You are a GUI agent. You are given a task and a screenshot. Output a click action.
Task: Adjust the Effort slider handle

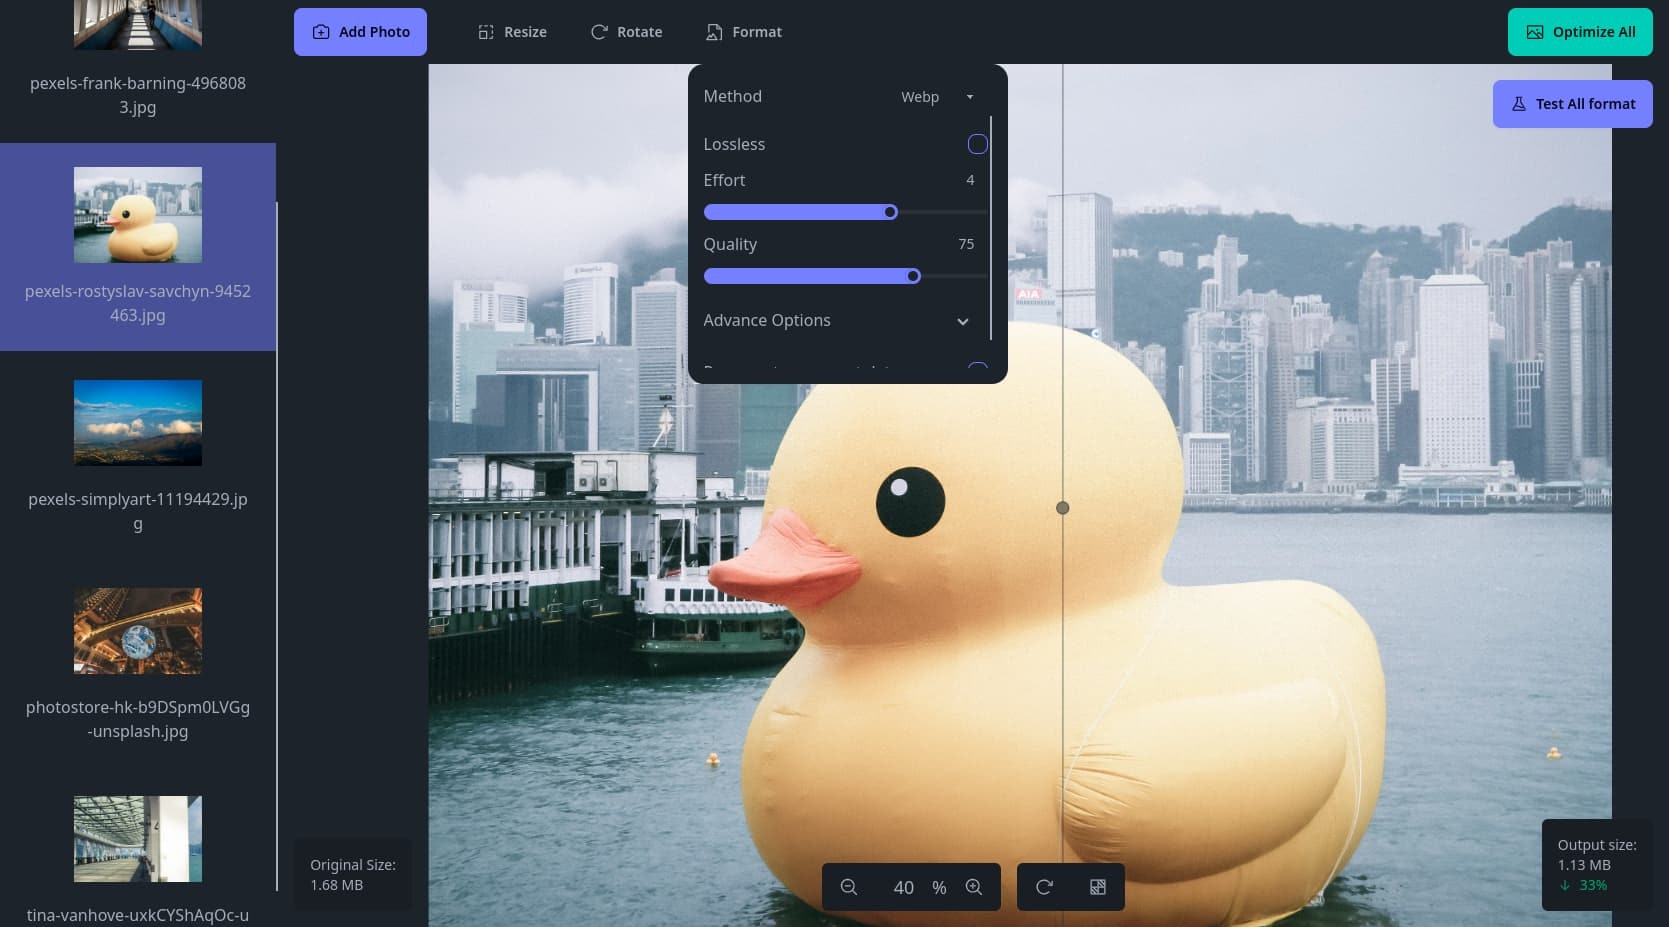point(890,212)
